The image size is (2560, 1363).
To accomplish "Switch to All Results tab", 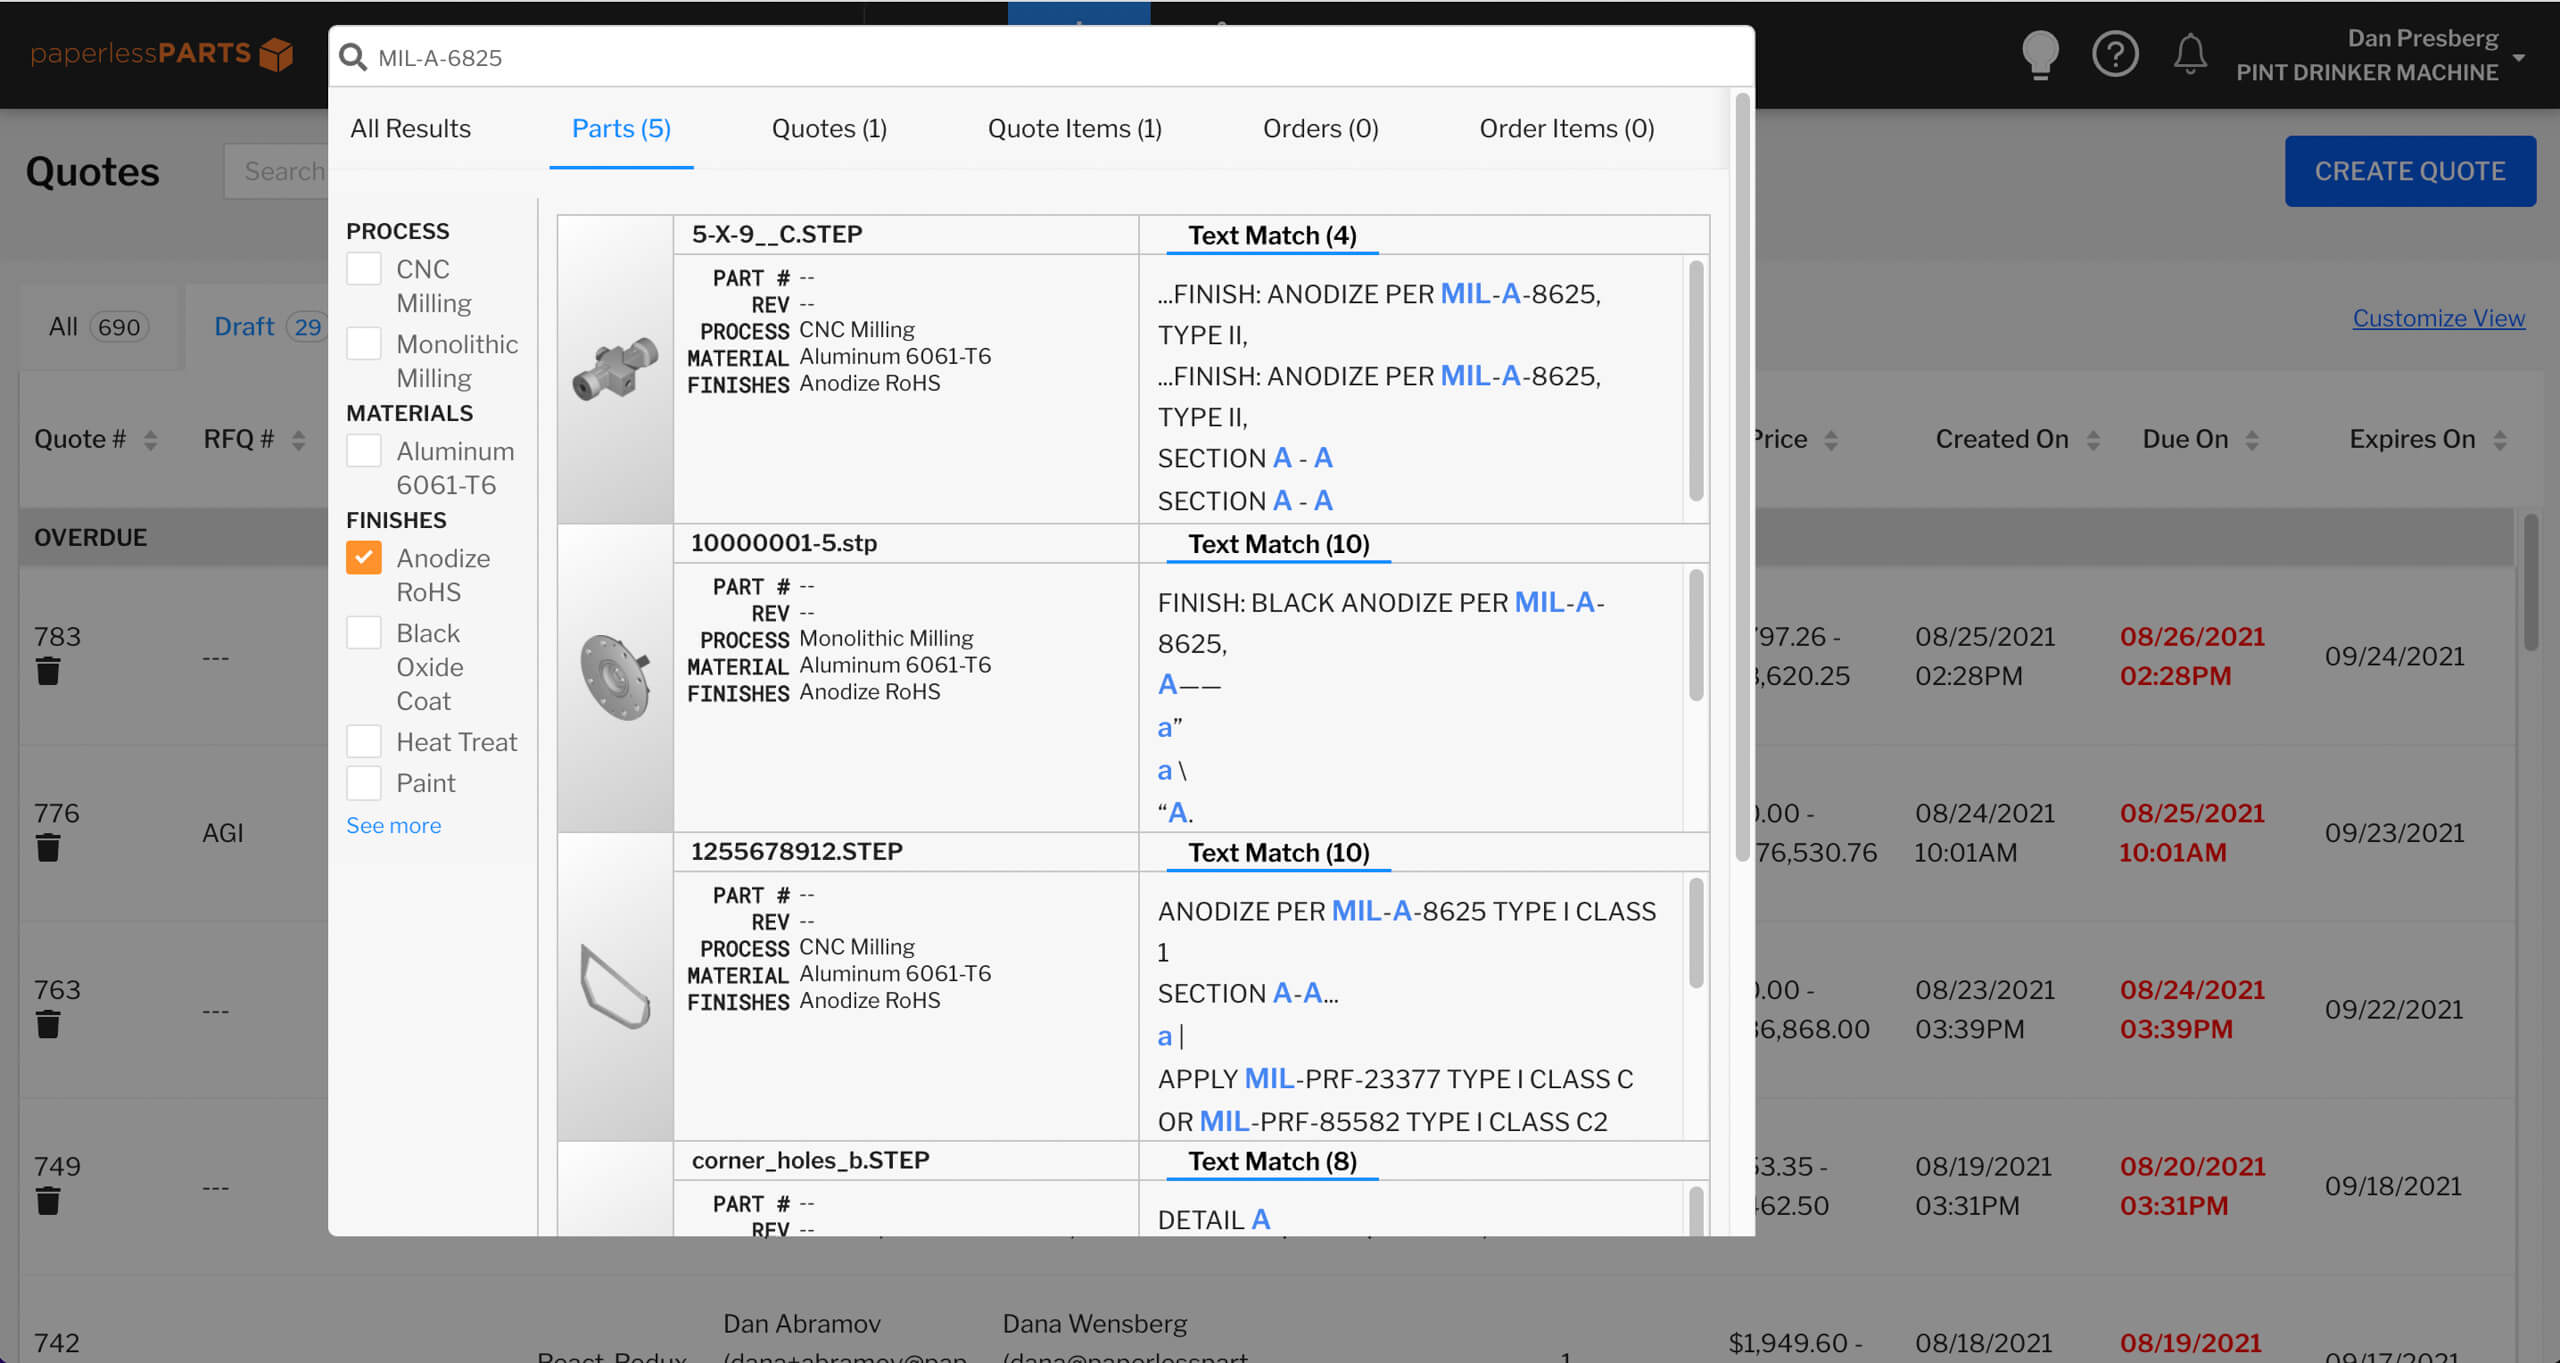I will coord(410,129).
